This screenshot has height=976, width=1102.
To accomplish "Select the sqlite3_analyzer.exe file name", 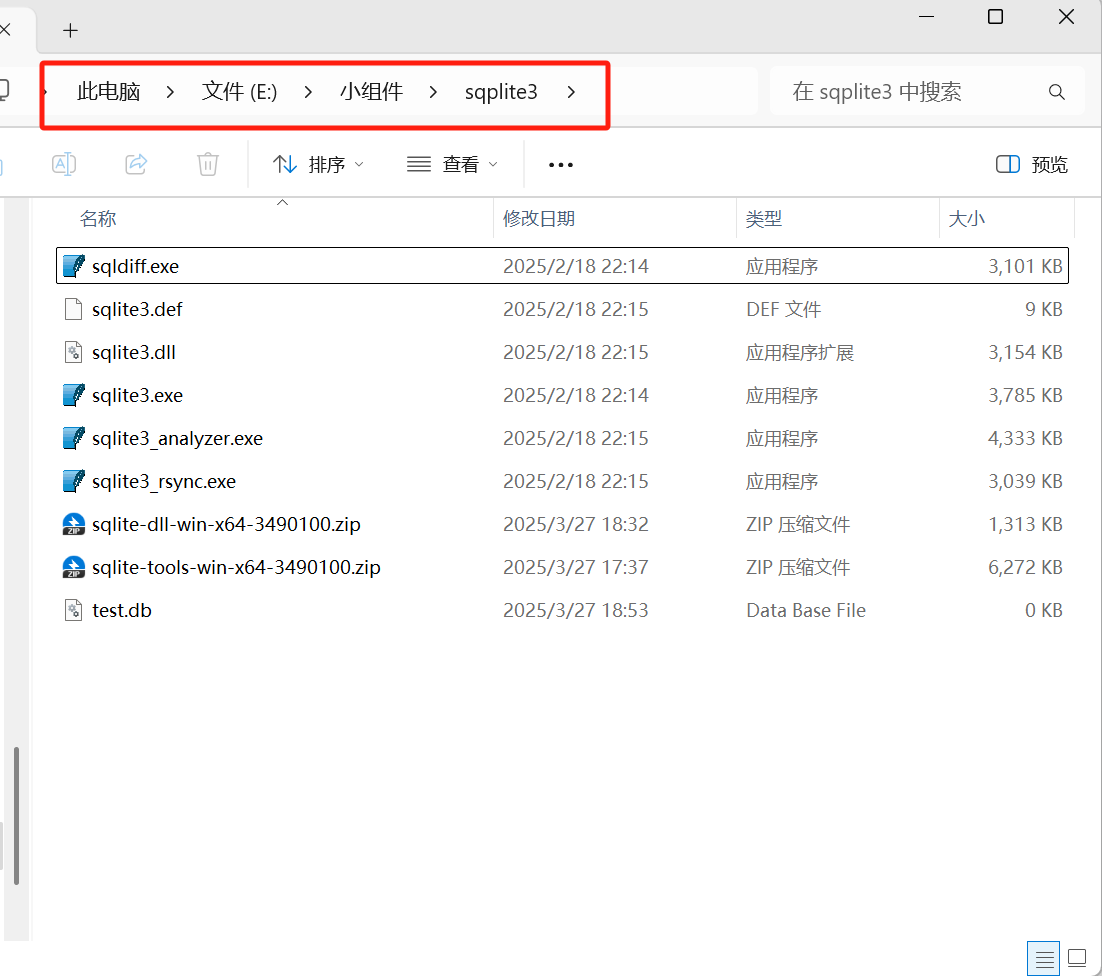I will tap(177, 438).
